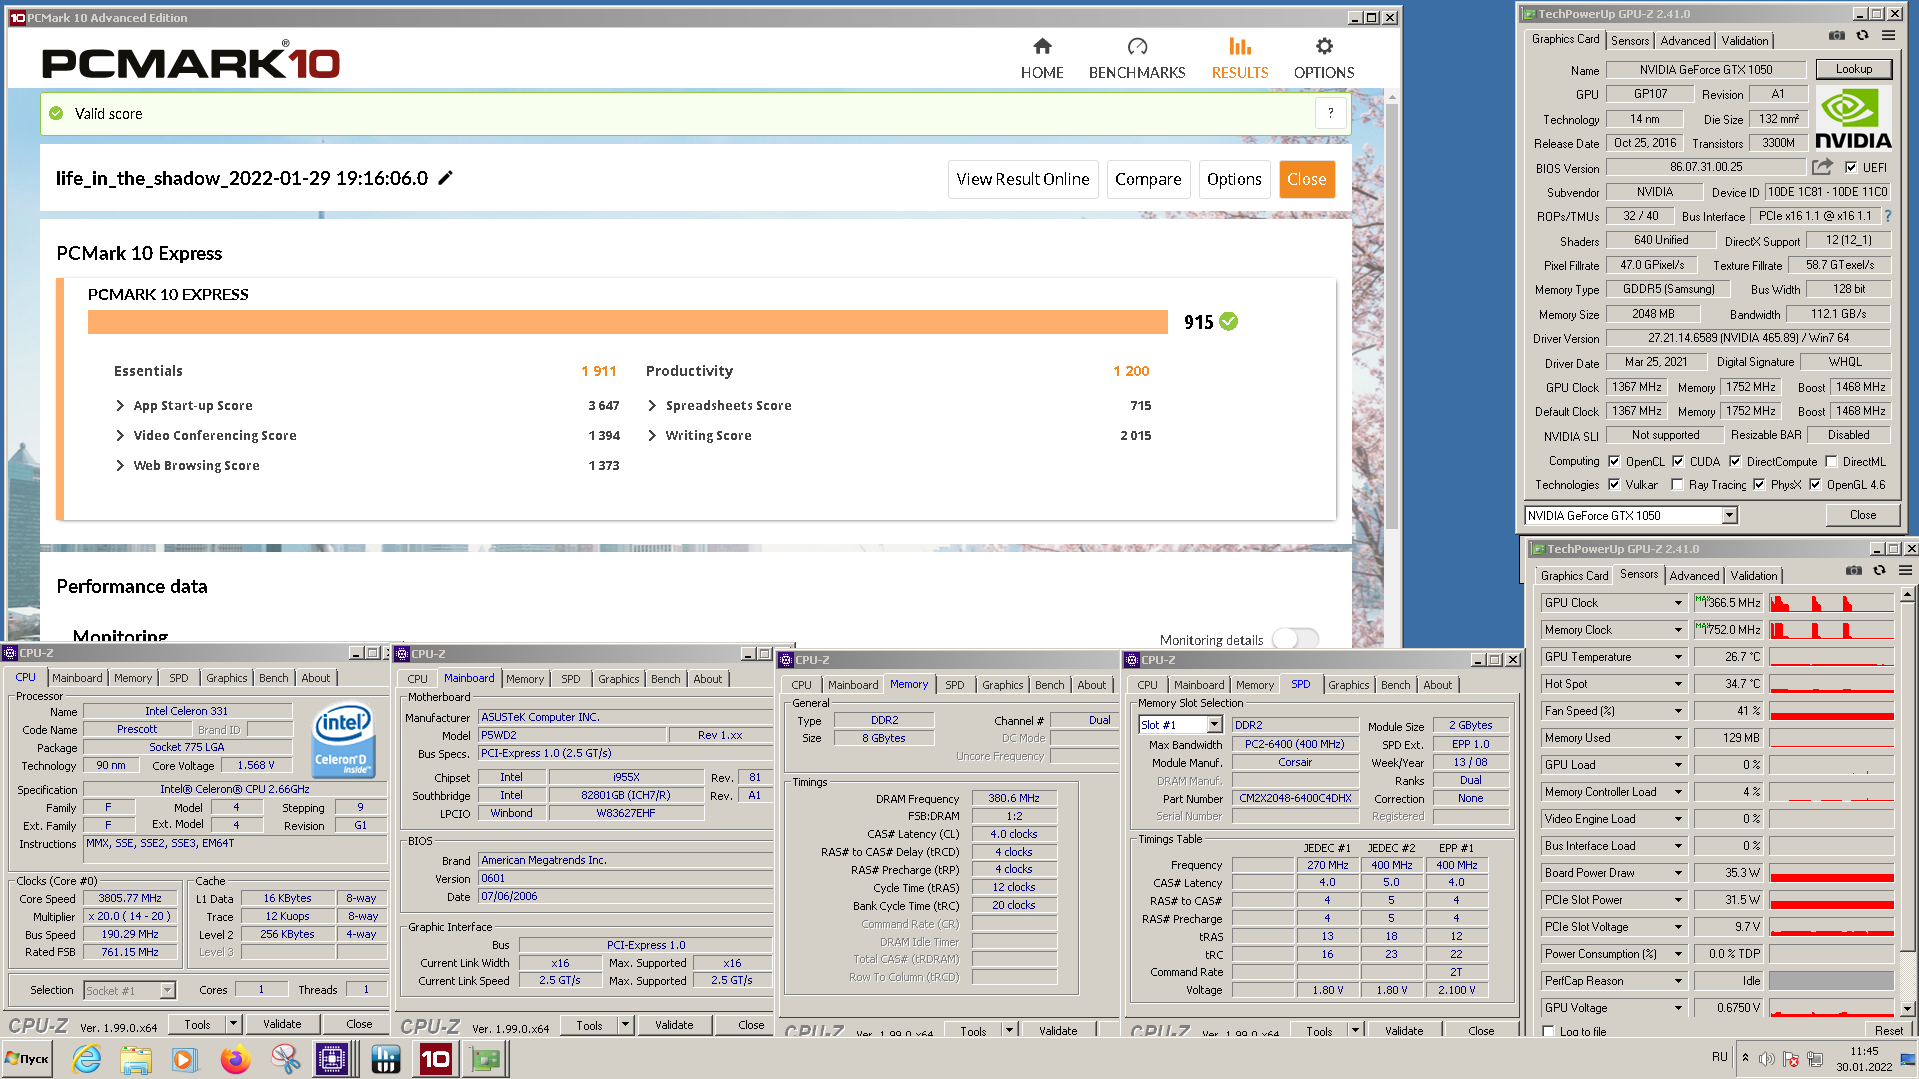
Task: Click the Bus Interface question mark icon
Action: tap(1888, 216)
